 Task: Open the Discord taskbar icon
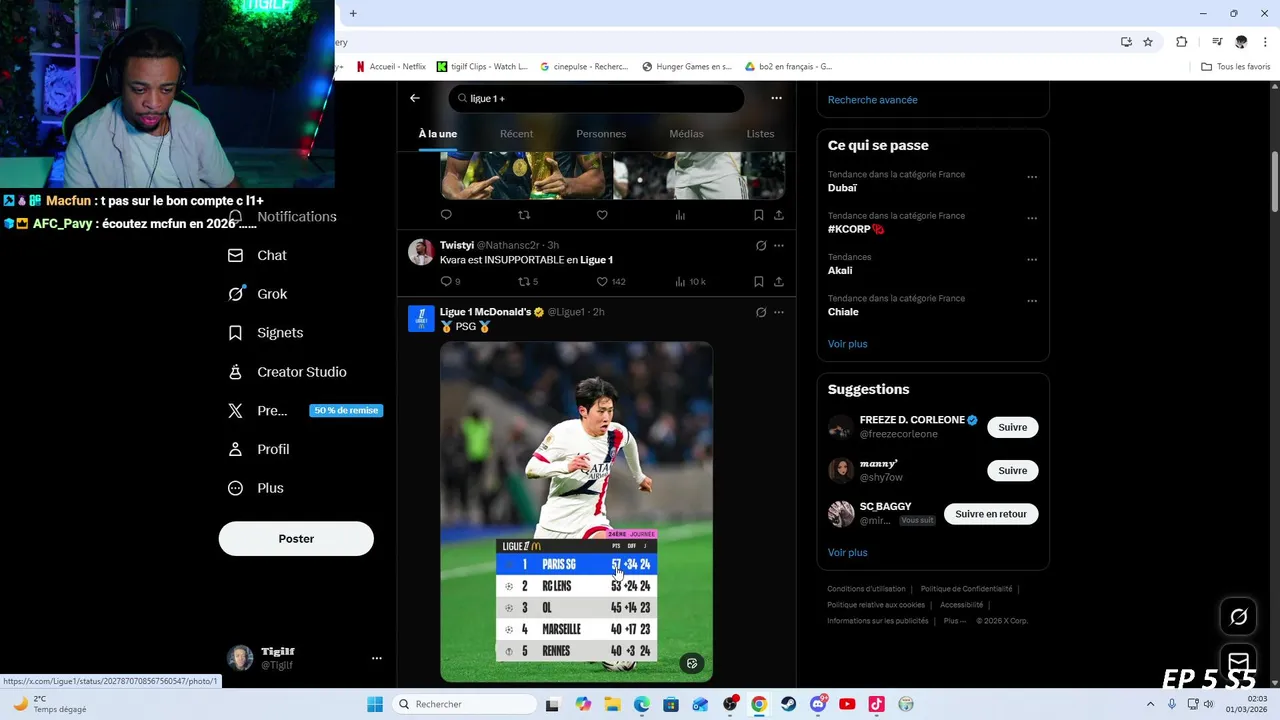tap(818, 704)
